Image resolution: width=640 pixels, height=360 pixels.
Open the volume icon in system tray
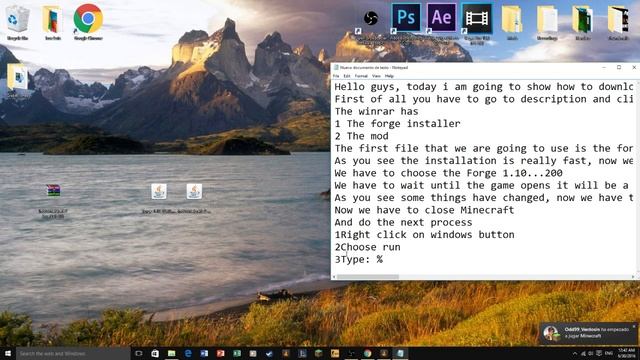(x=591, y=353)
